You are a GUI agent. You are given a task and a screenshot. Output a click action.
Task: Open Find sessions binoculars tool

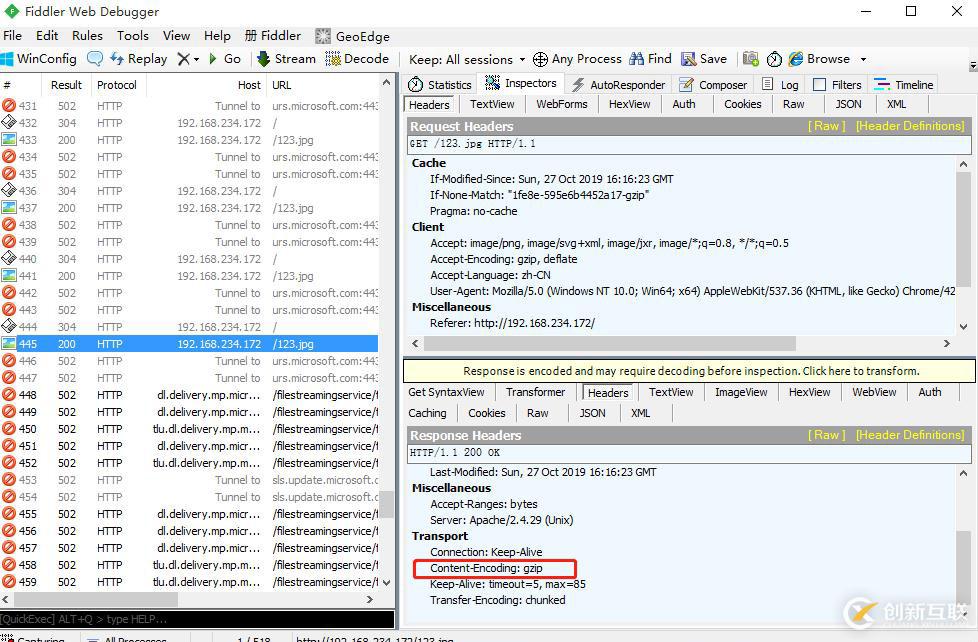point(650,59)
